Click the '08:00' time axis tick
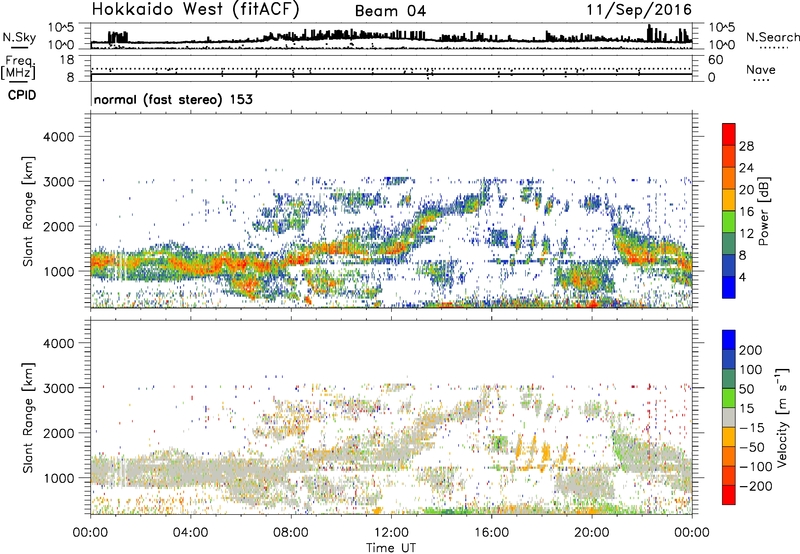Viewport: 800px width, 554px height. pos(291,533)
